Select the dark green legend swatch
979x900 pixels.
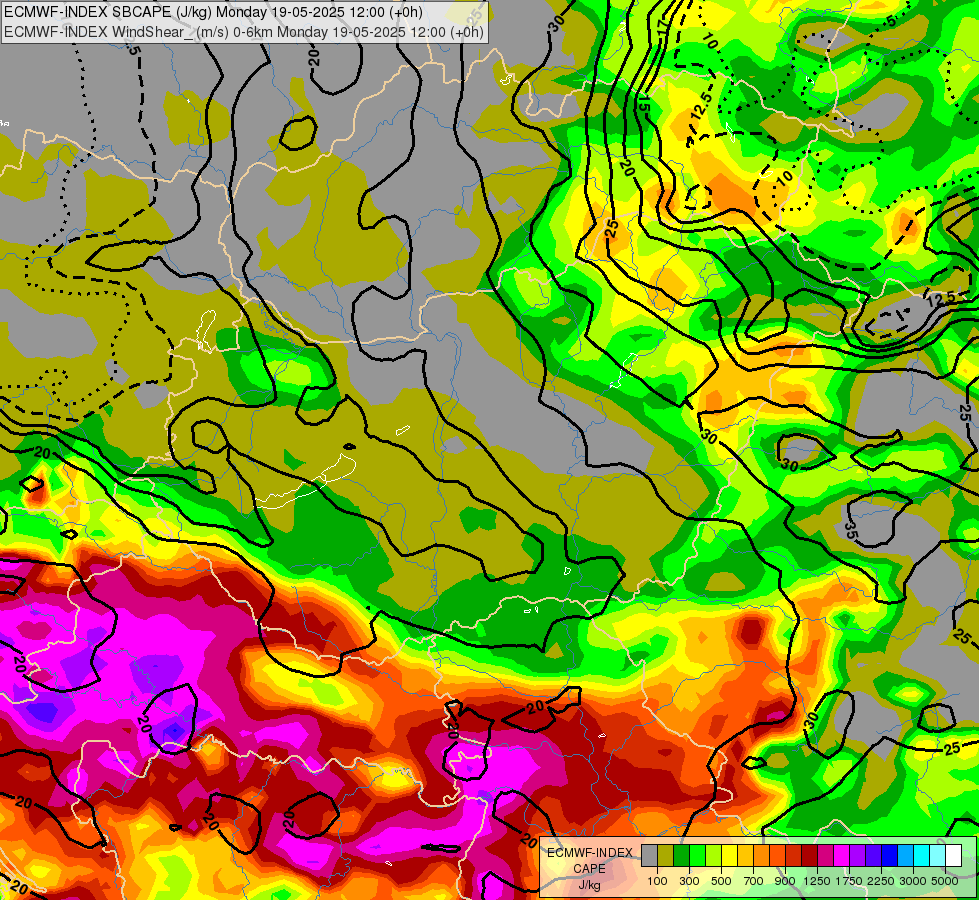click(681, 856)
